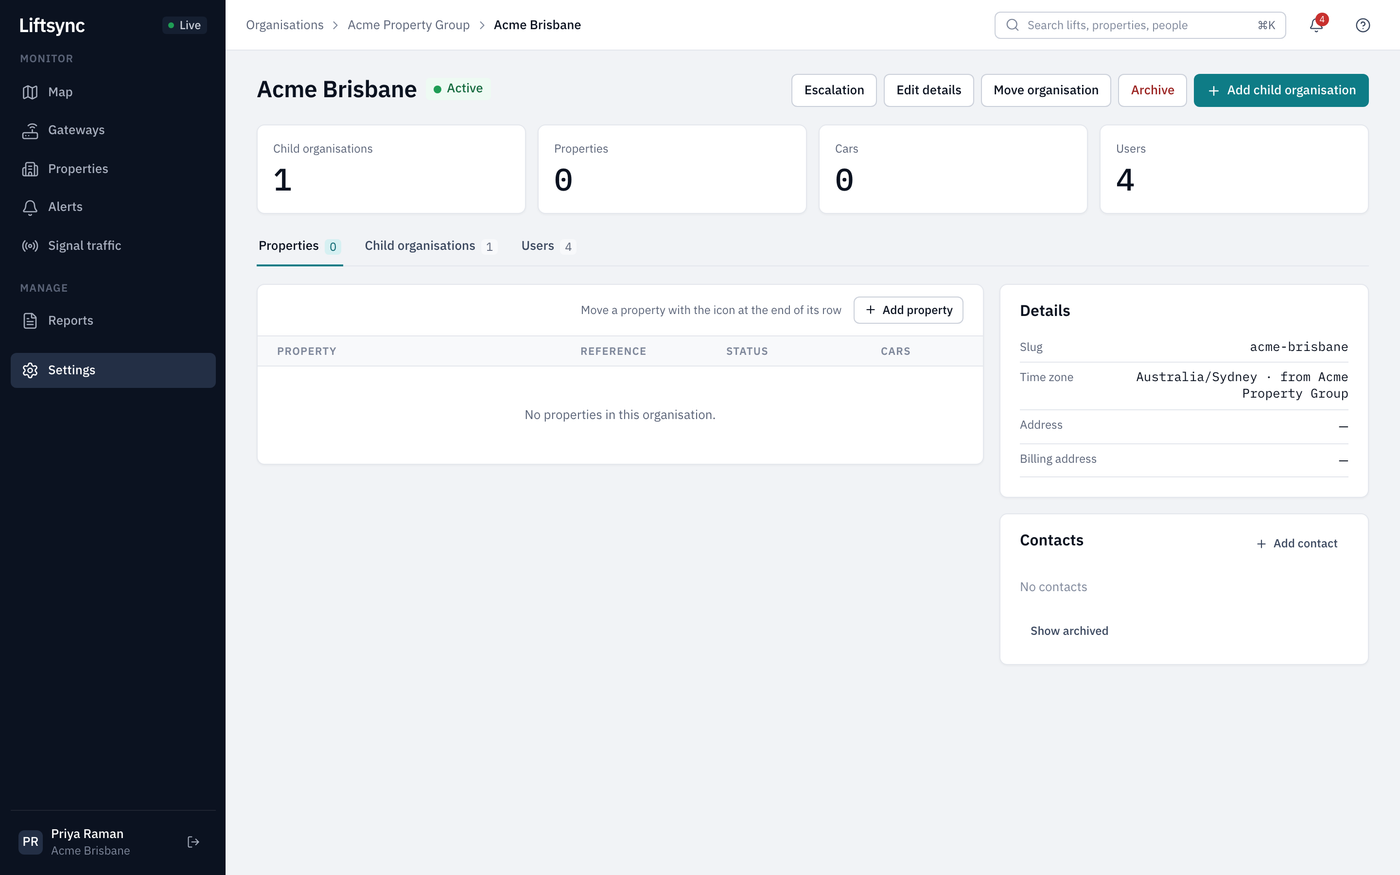Click the Properties stat card
The height and width of the screenshot is (875, 1400).
pos(672,169)
